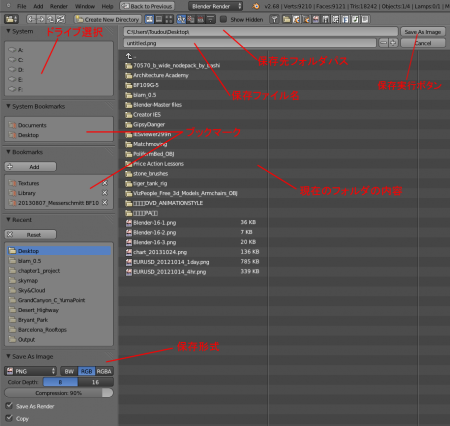Click the filter funnel icon

274,19
